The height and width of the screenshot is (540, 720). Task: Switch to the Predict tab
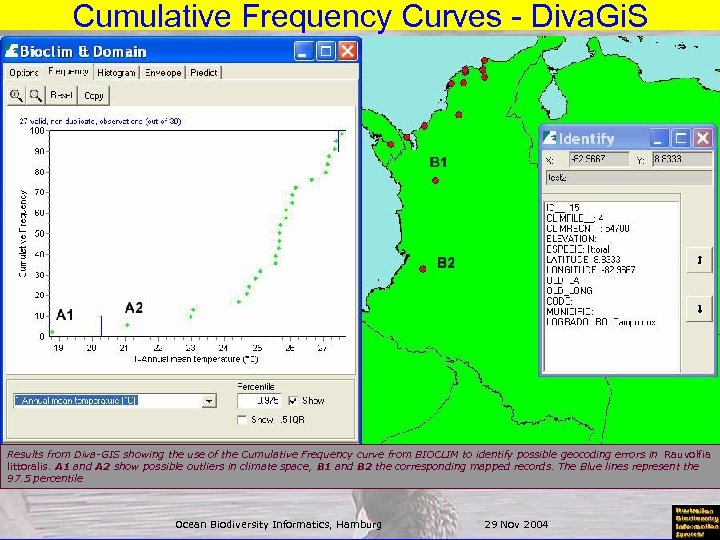pyautogui.click(x=203, y=73)
